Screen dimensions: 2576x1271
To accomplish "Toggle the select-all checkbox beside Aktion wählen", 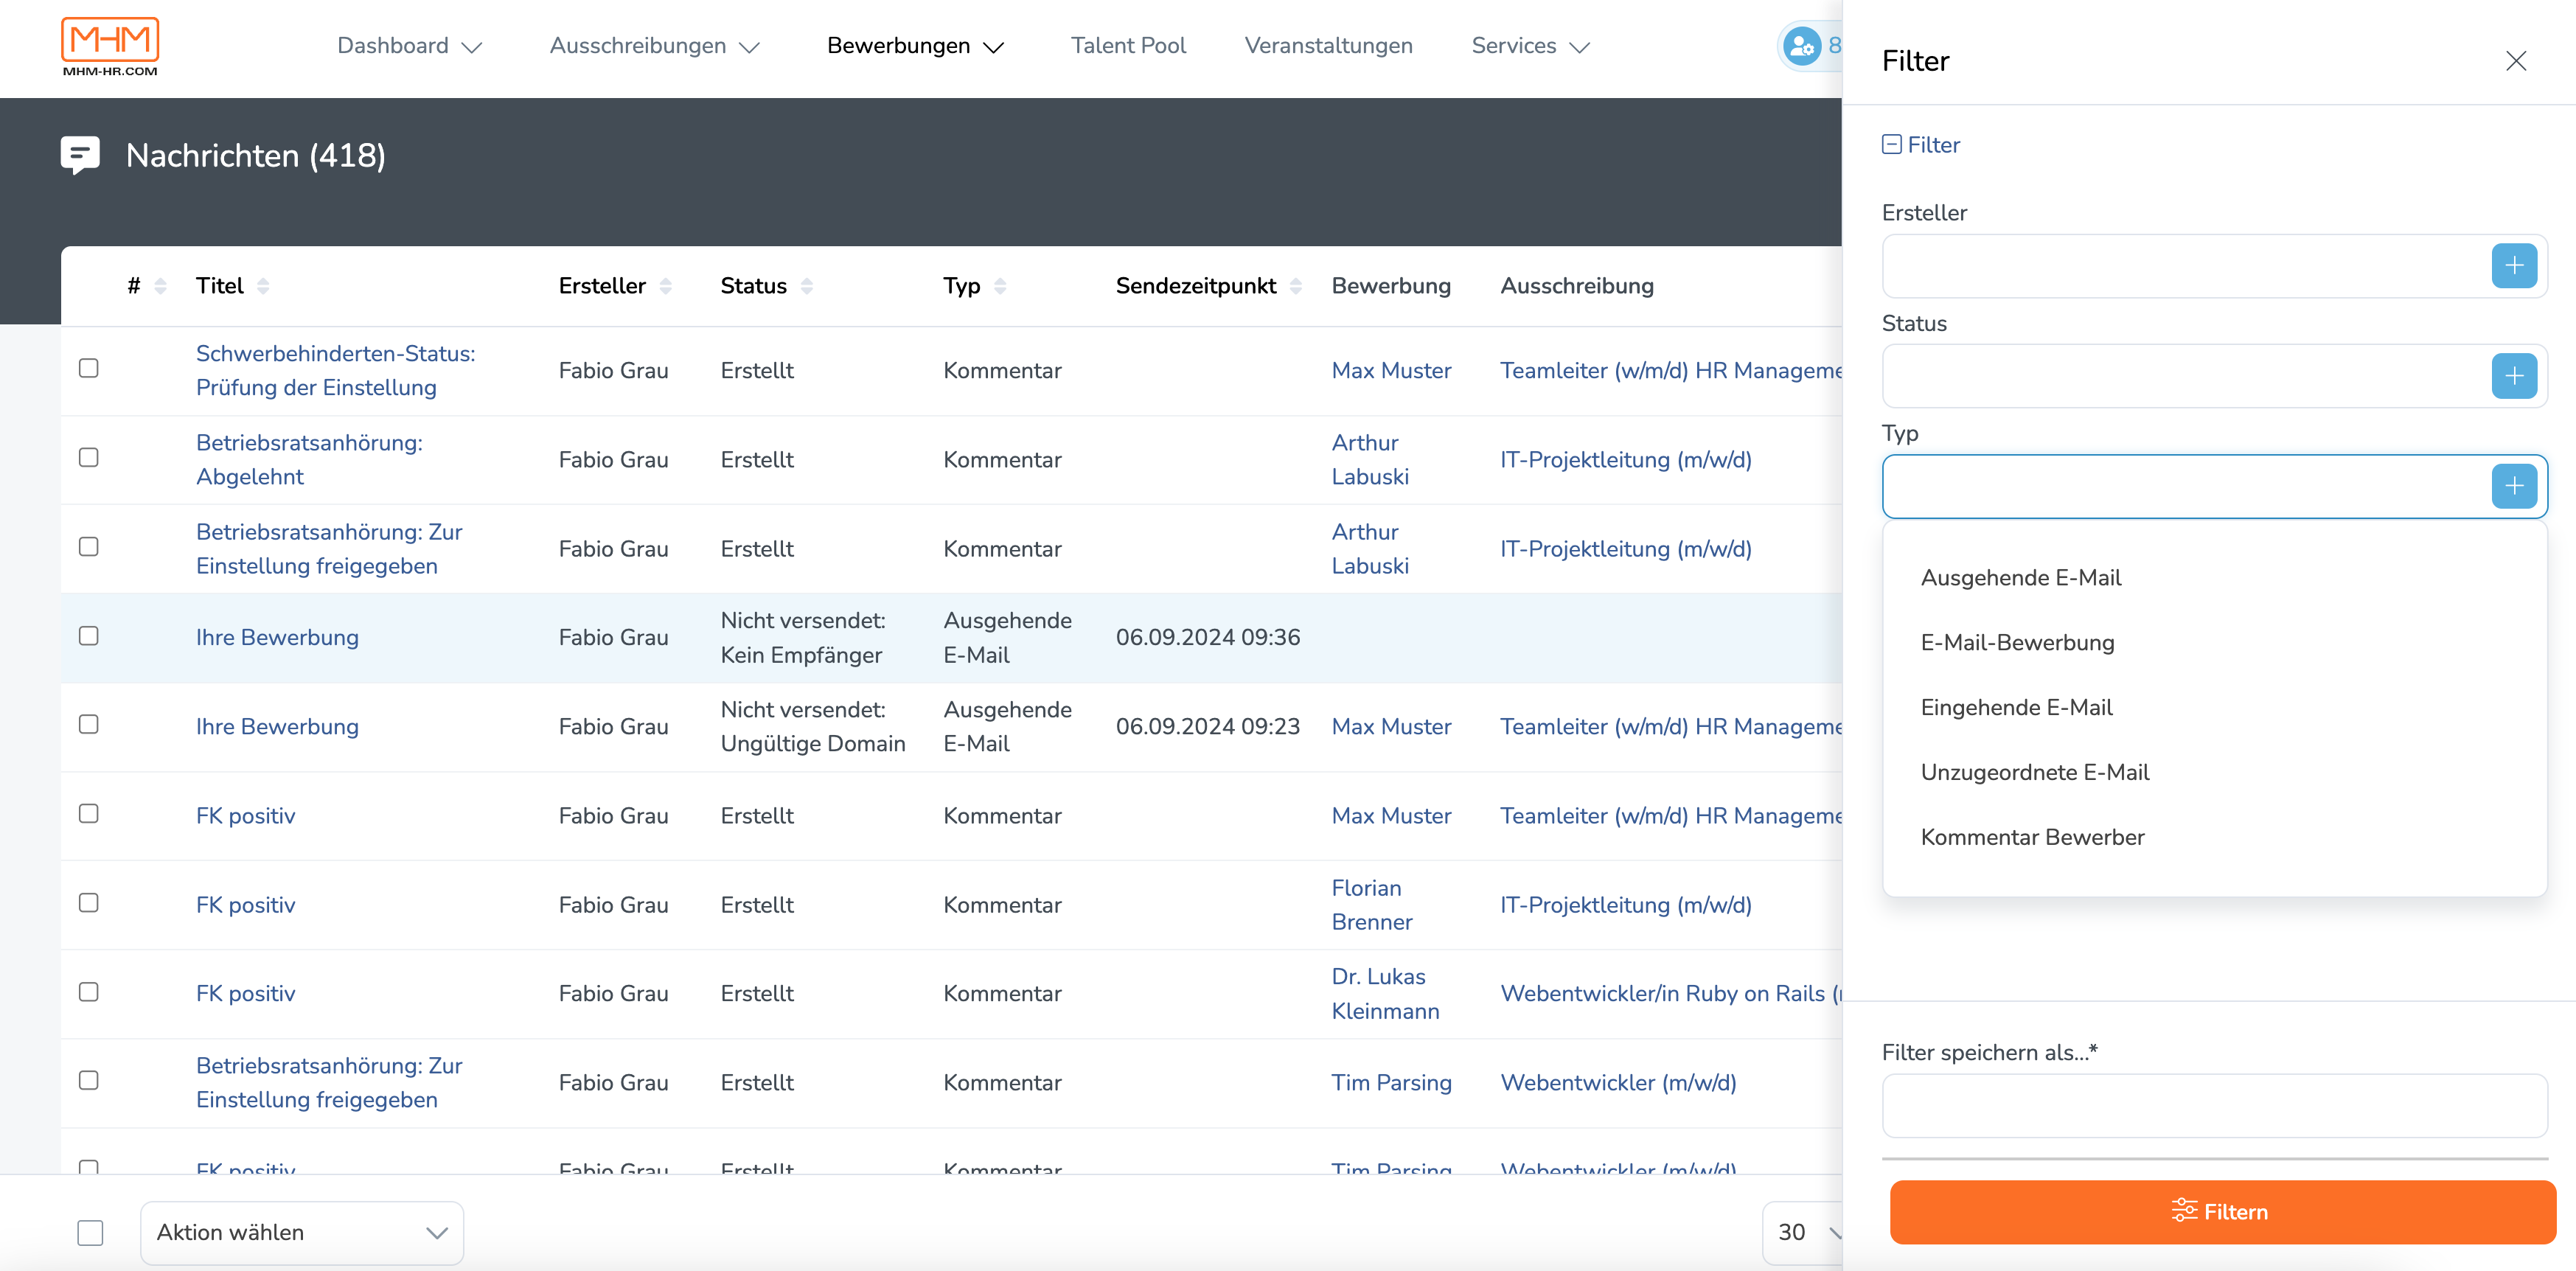I will [90, 1232].
